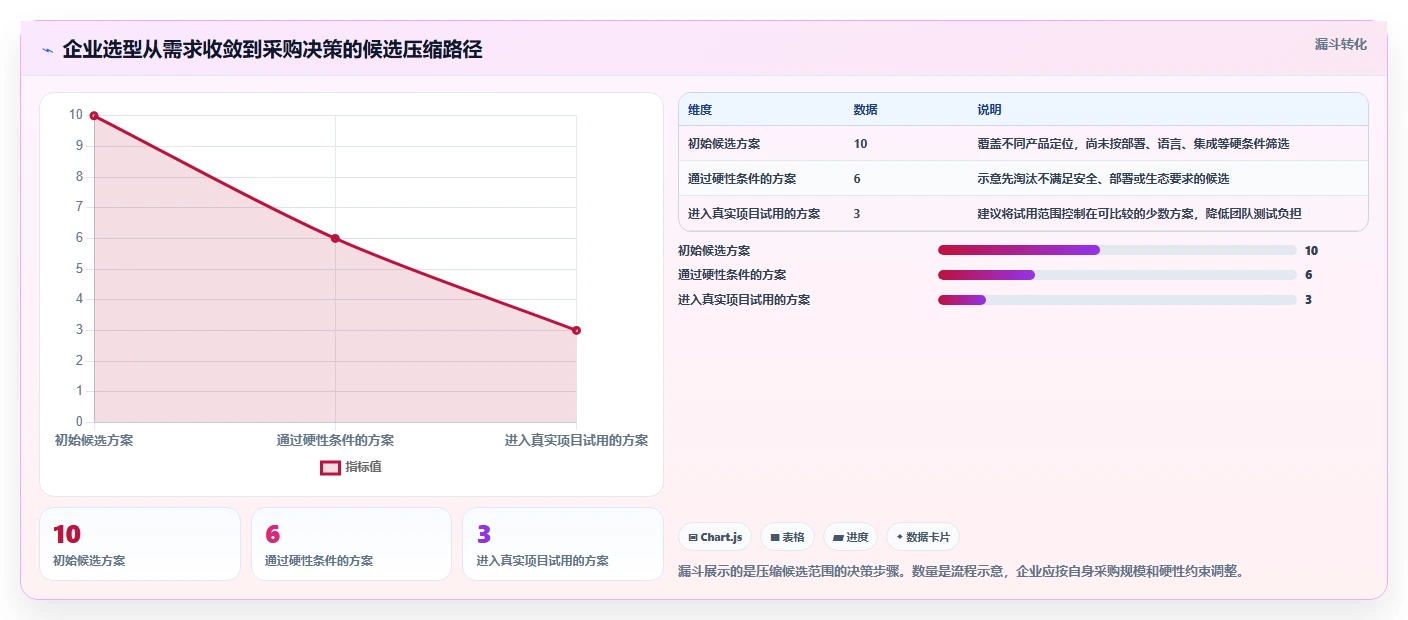Click table data value 6
Image resolution: width=1408 pixels, height=620 pixels.
click(857, 179)
